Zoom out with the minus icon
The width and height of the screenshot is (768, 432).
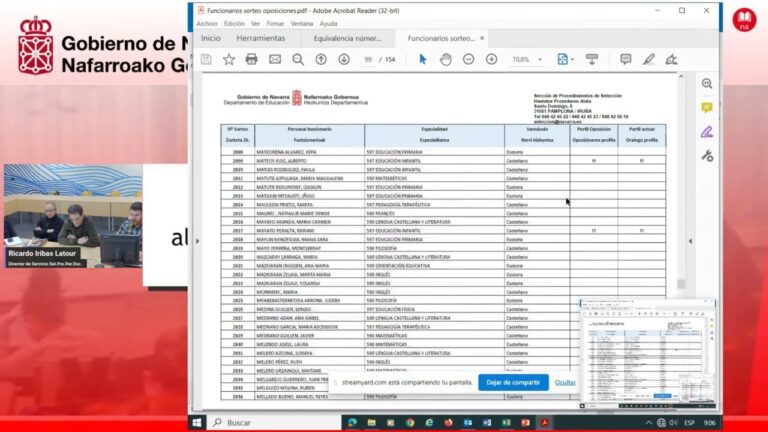[468, 59]
